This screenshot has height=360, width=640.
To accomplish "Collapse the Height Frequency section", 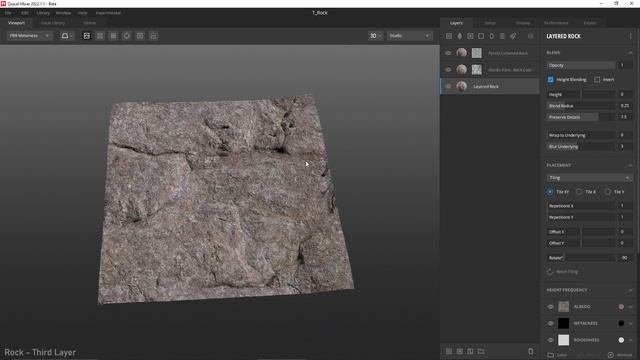I will tap(631, 290).
